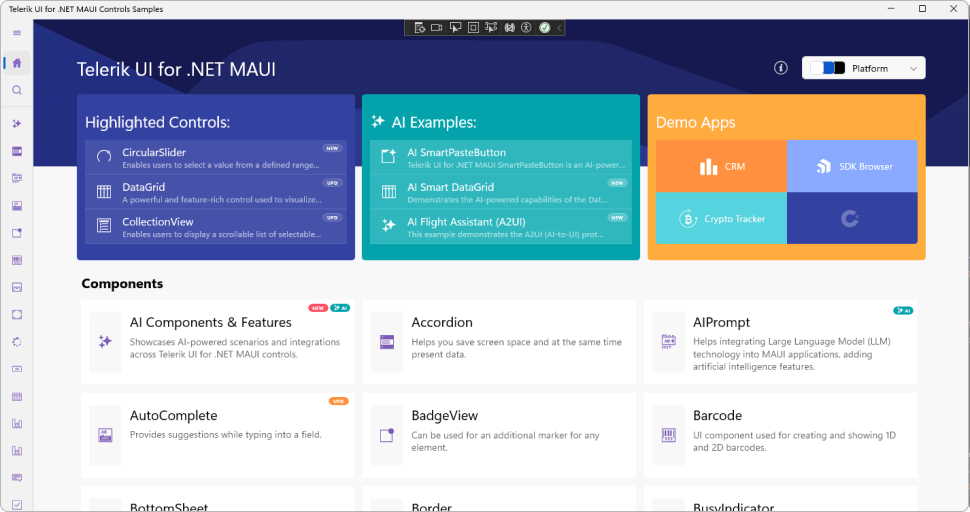Click the information circle icon near Platform
Image resolution: width=970 pixels, height=512 pixels.
[x=781, y=68]
